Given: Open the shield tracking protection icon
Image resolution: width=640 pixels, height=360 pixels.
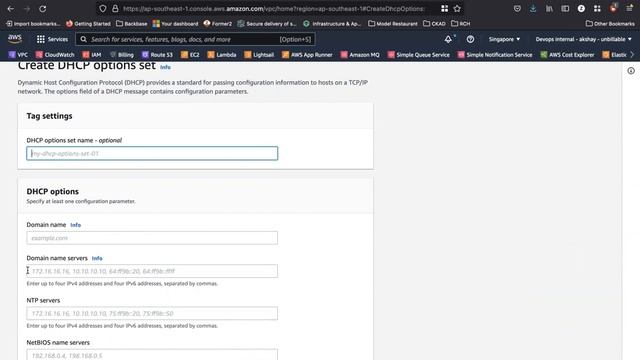Looking at the screenshot, I should (x=103, y=9).
